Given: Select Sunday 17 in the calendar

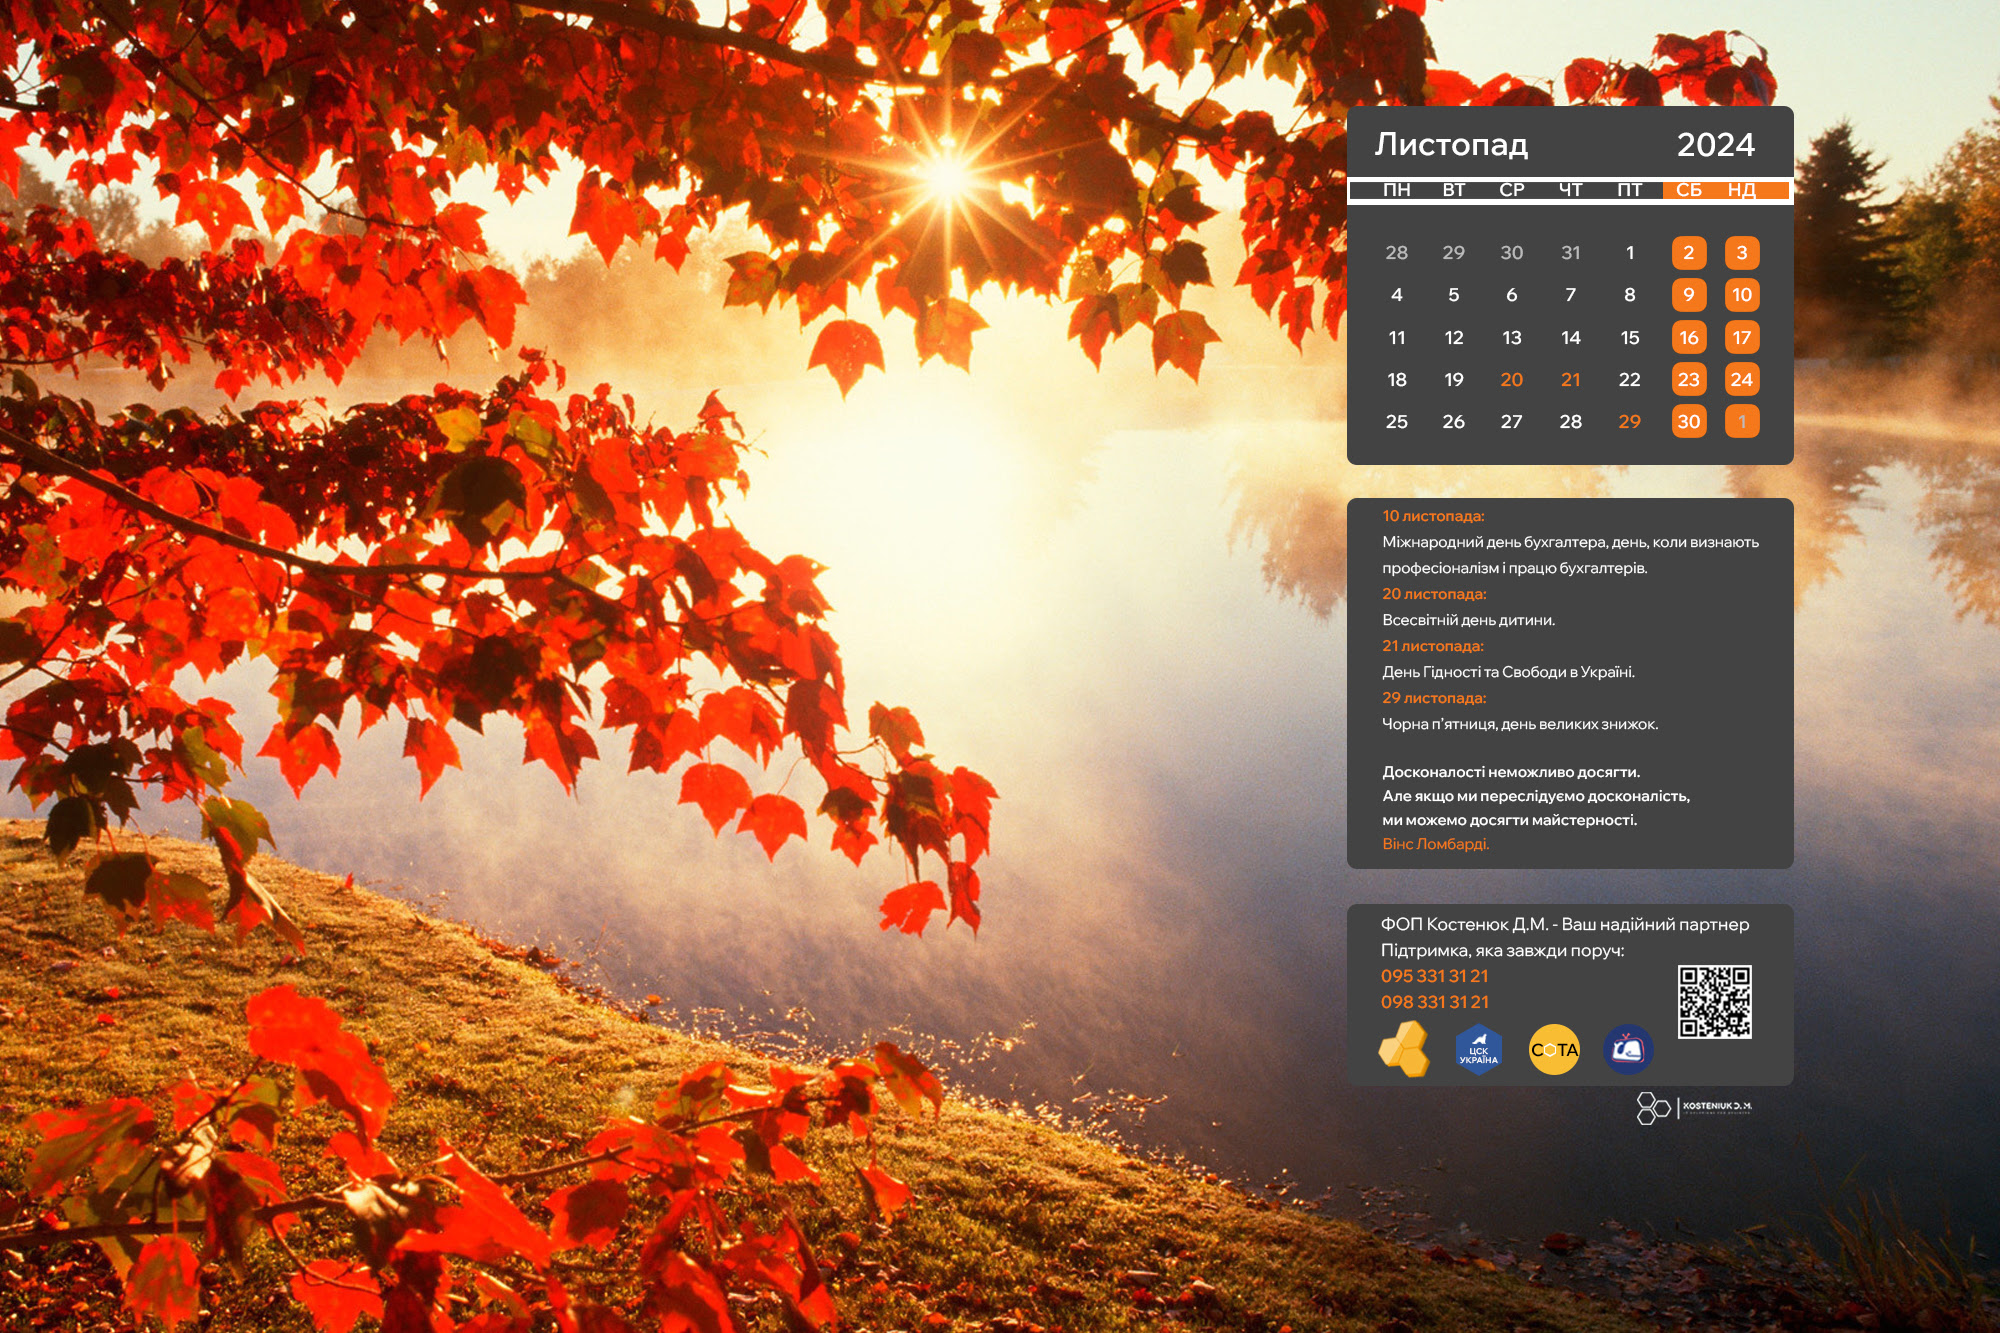Looking at the screenshot, I should (1742, 338).
